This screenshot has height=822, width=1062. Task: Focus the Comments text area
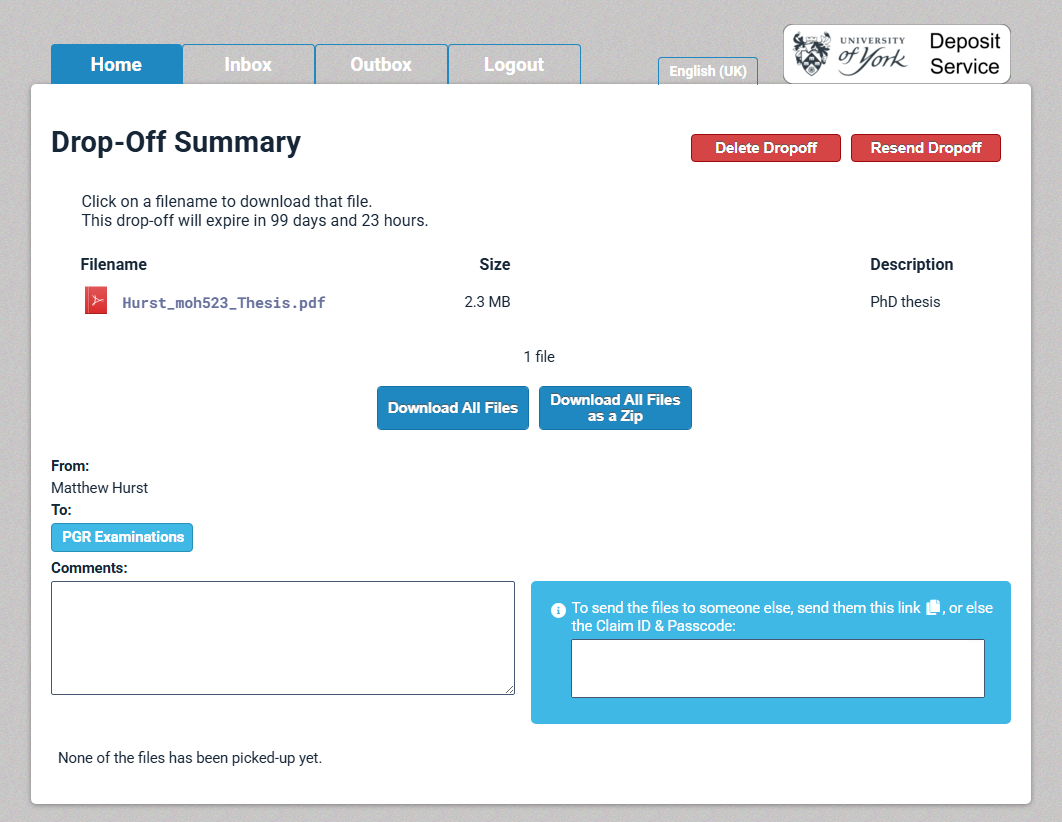283,638
